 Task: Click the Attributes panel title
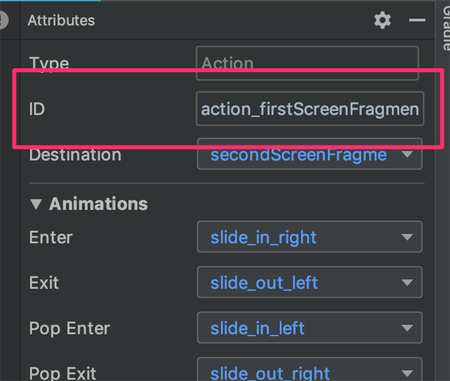tap(61, 20)
